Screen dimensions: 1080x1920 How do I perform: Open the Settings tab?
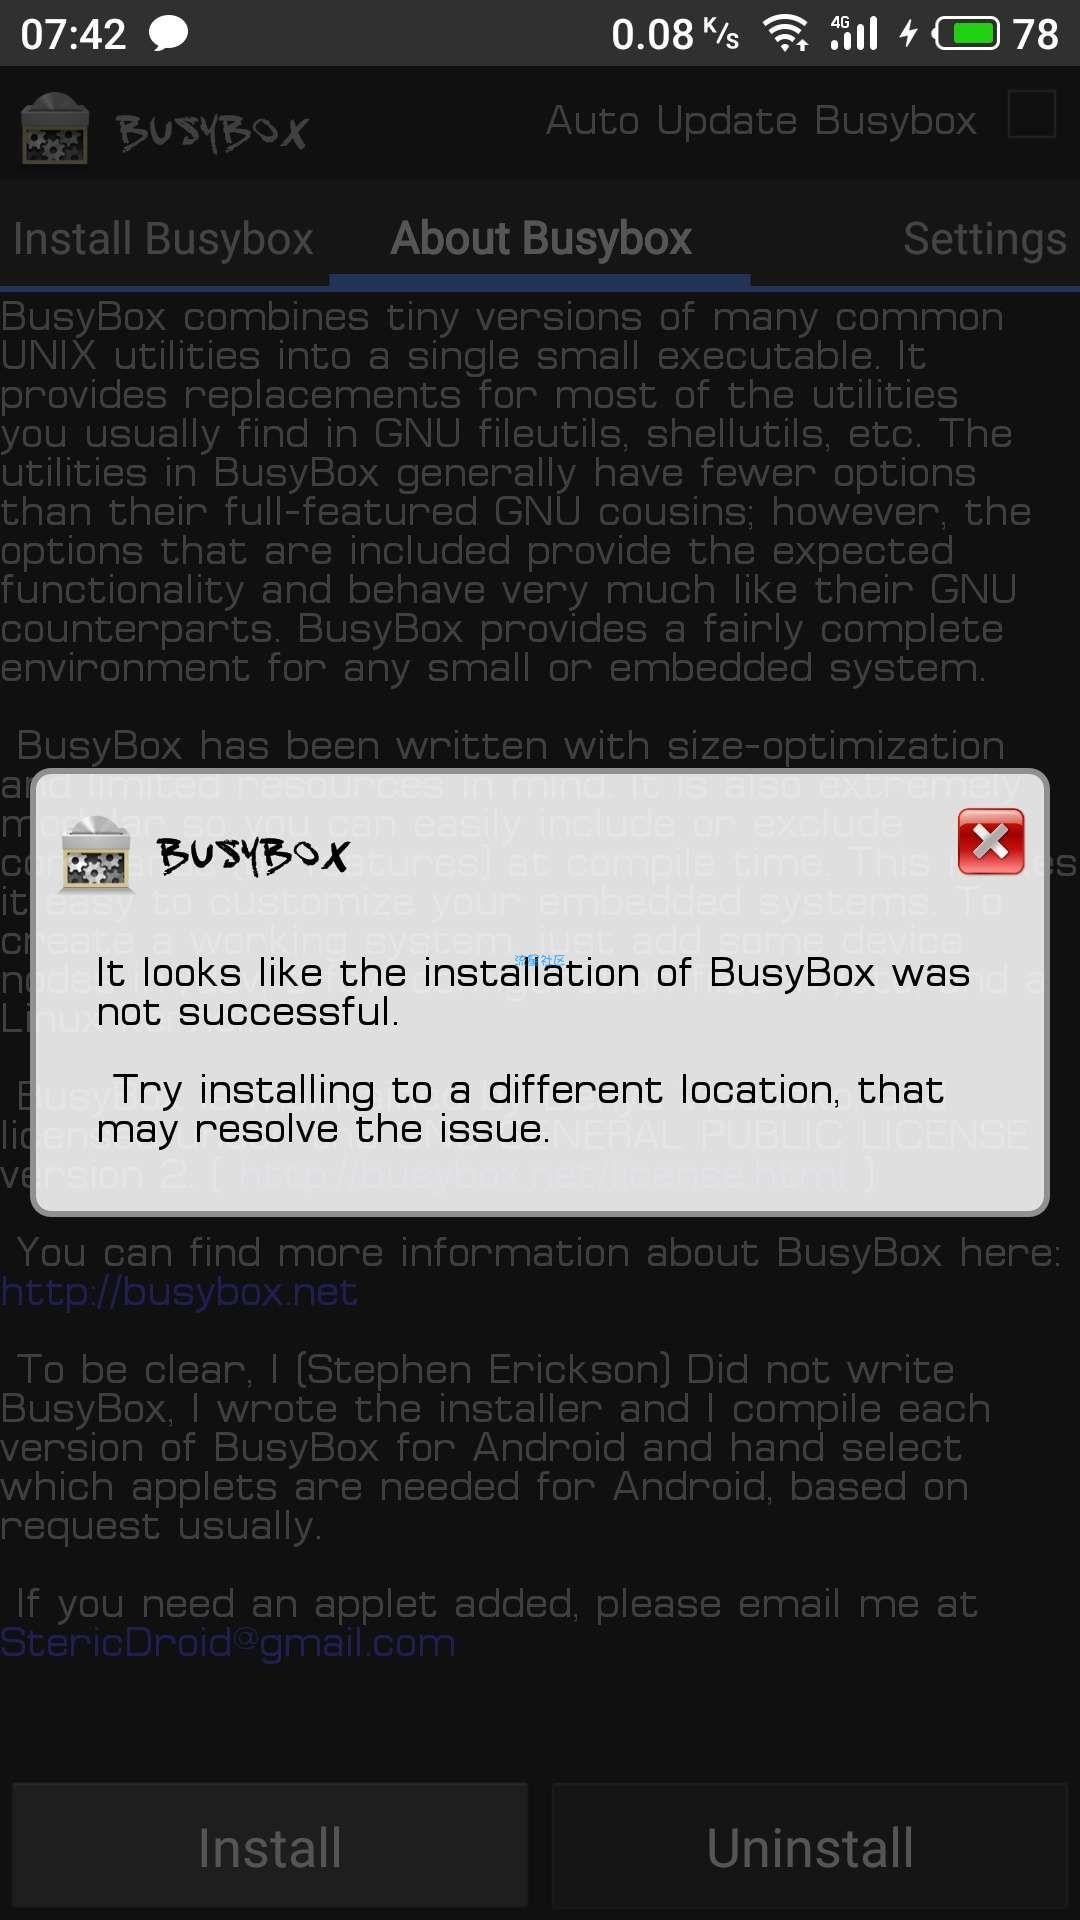[984, 239]
